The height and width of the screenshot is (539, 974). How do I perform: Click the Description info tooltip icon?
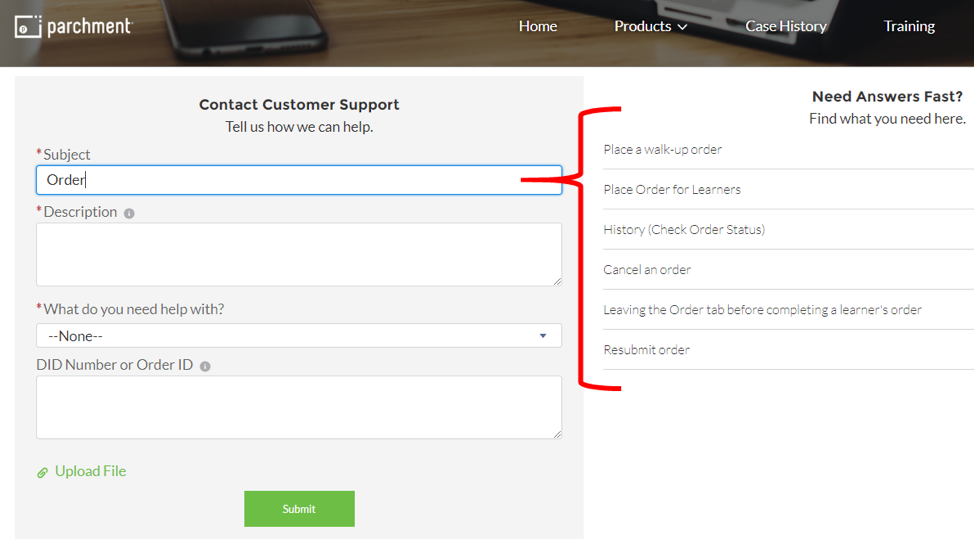pos(129,213)
